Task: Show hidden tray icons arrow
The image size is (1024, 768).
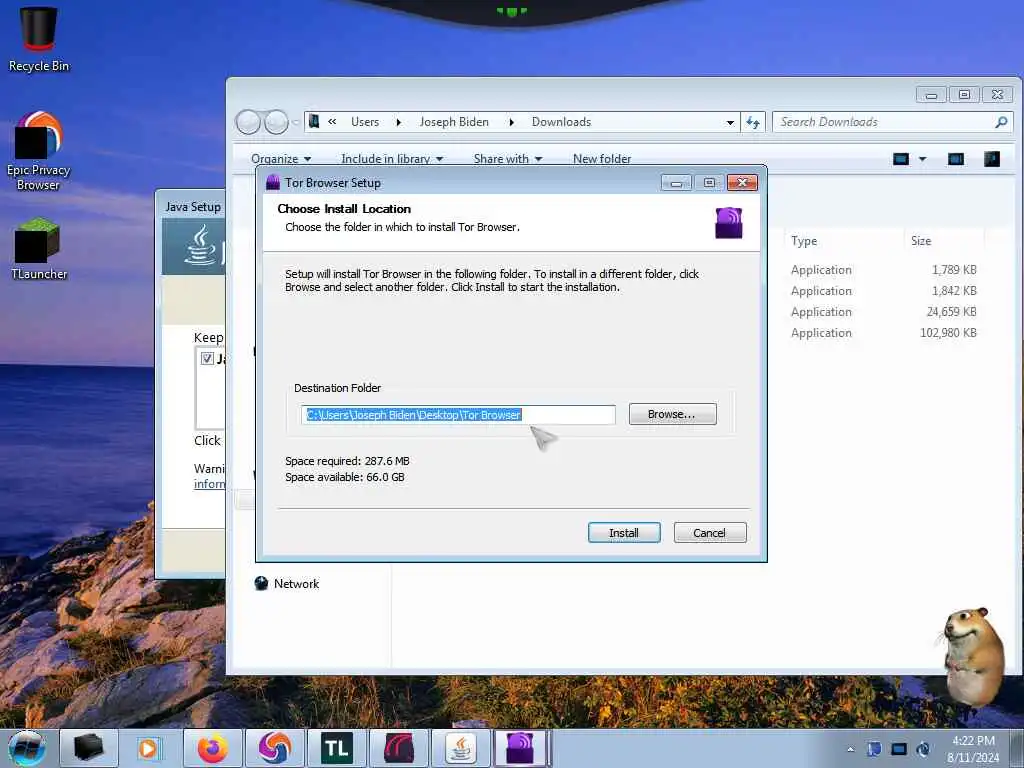Action: point(850,749)
